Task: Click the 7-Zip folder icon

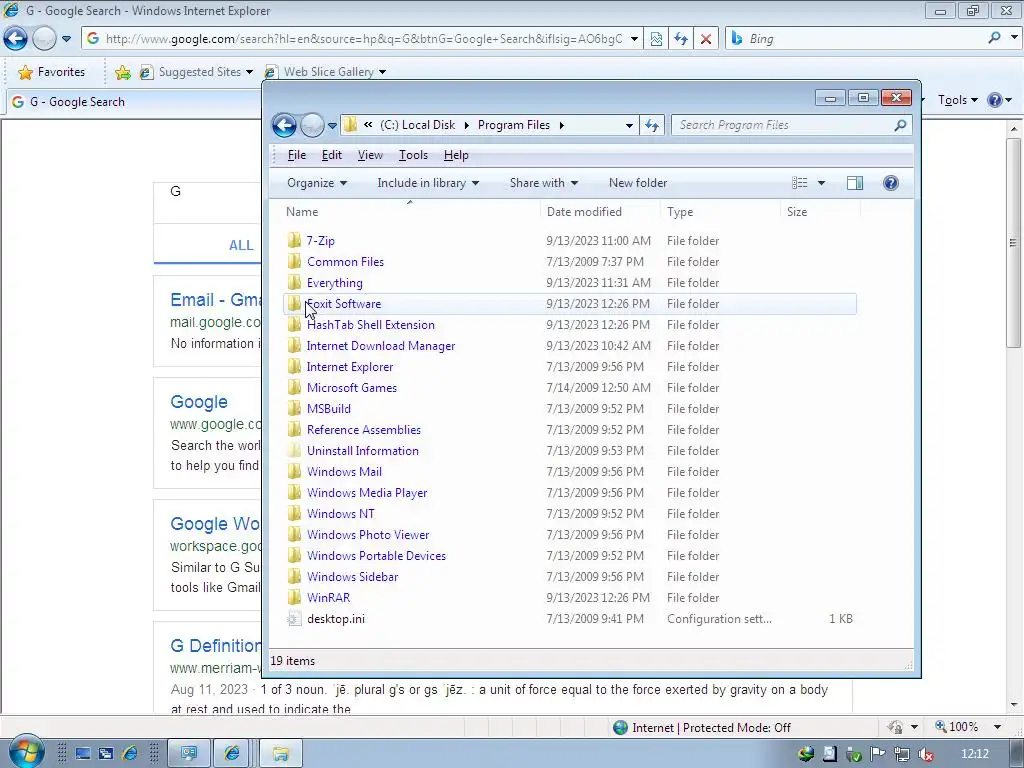Action: (x=295, y=240)
